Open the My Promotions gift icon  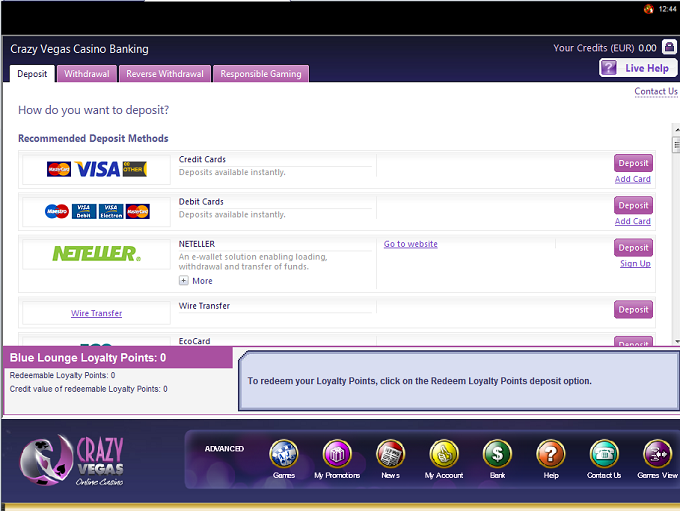[x=337, y=454]
